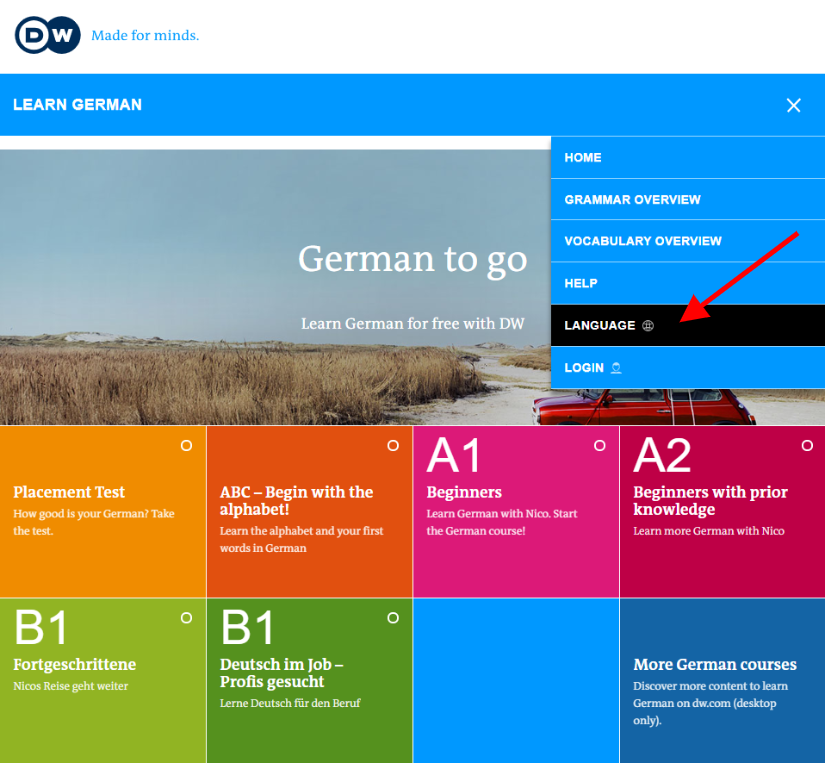825x763 pixels.
Task: Open the Home menu item
Action: (583, 158)
